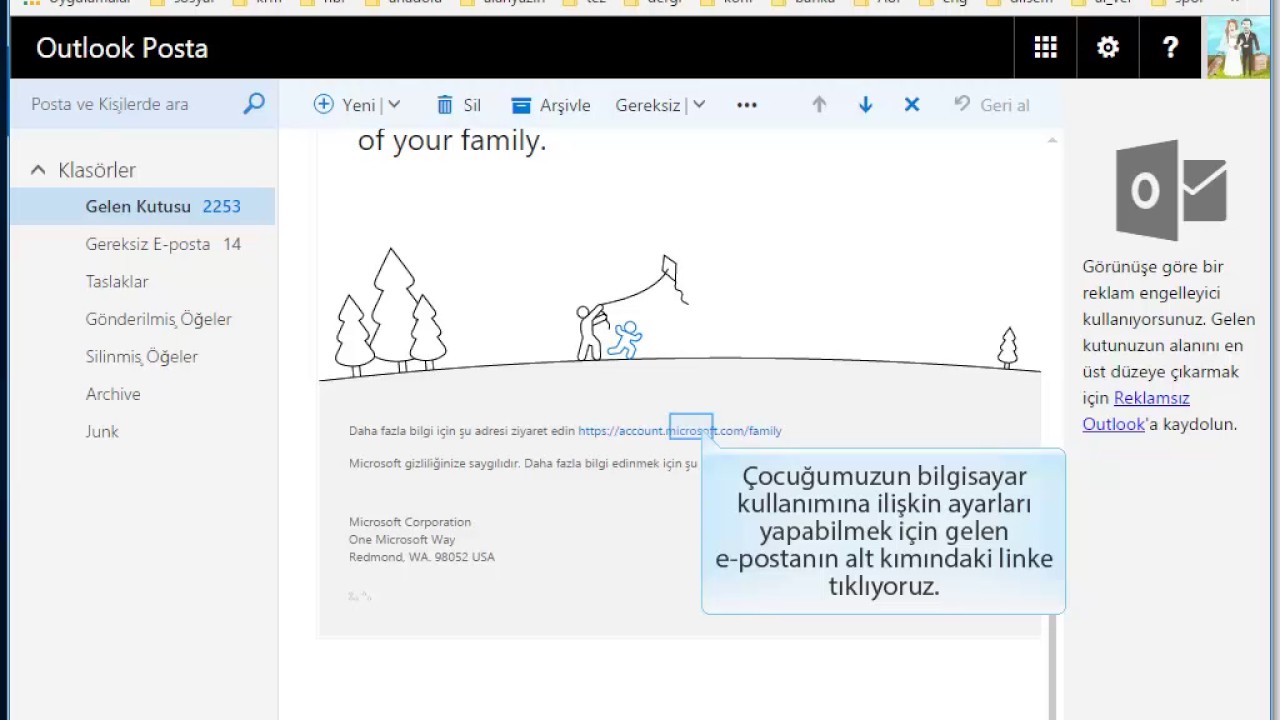Open the more actions ellipsis menu
Viewport: 1280px width, 720px height.
coord(747,105)
